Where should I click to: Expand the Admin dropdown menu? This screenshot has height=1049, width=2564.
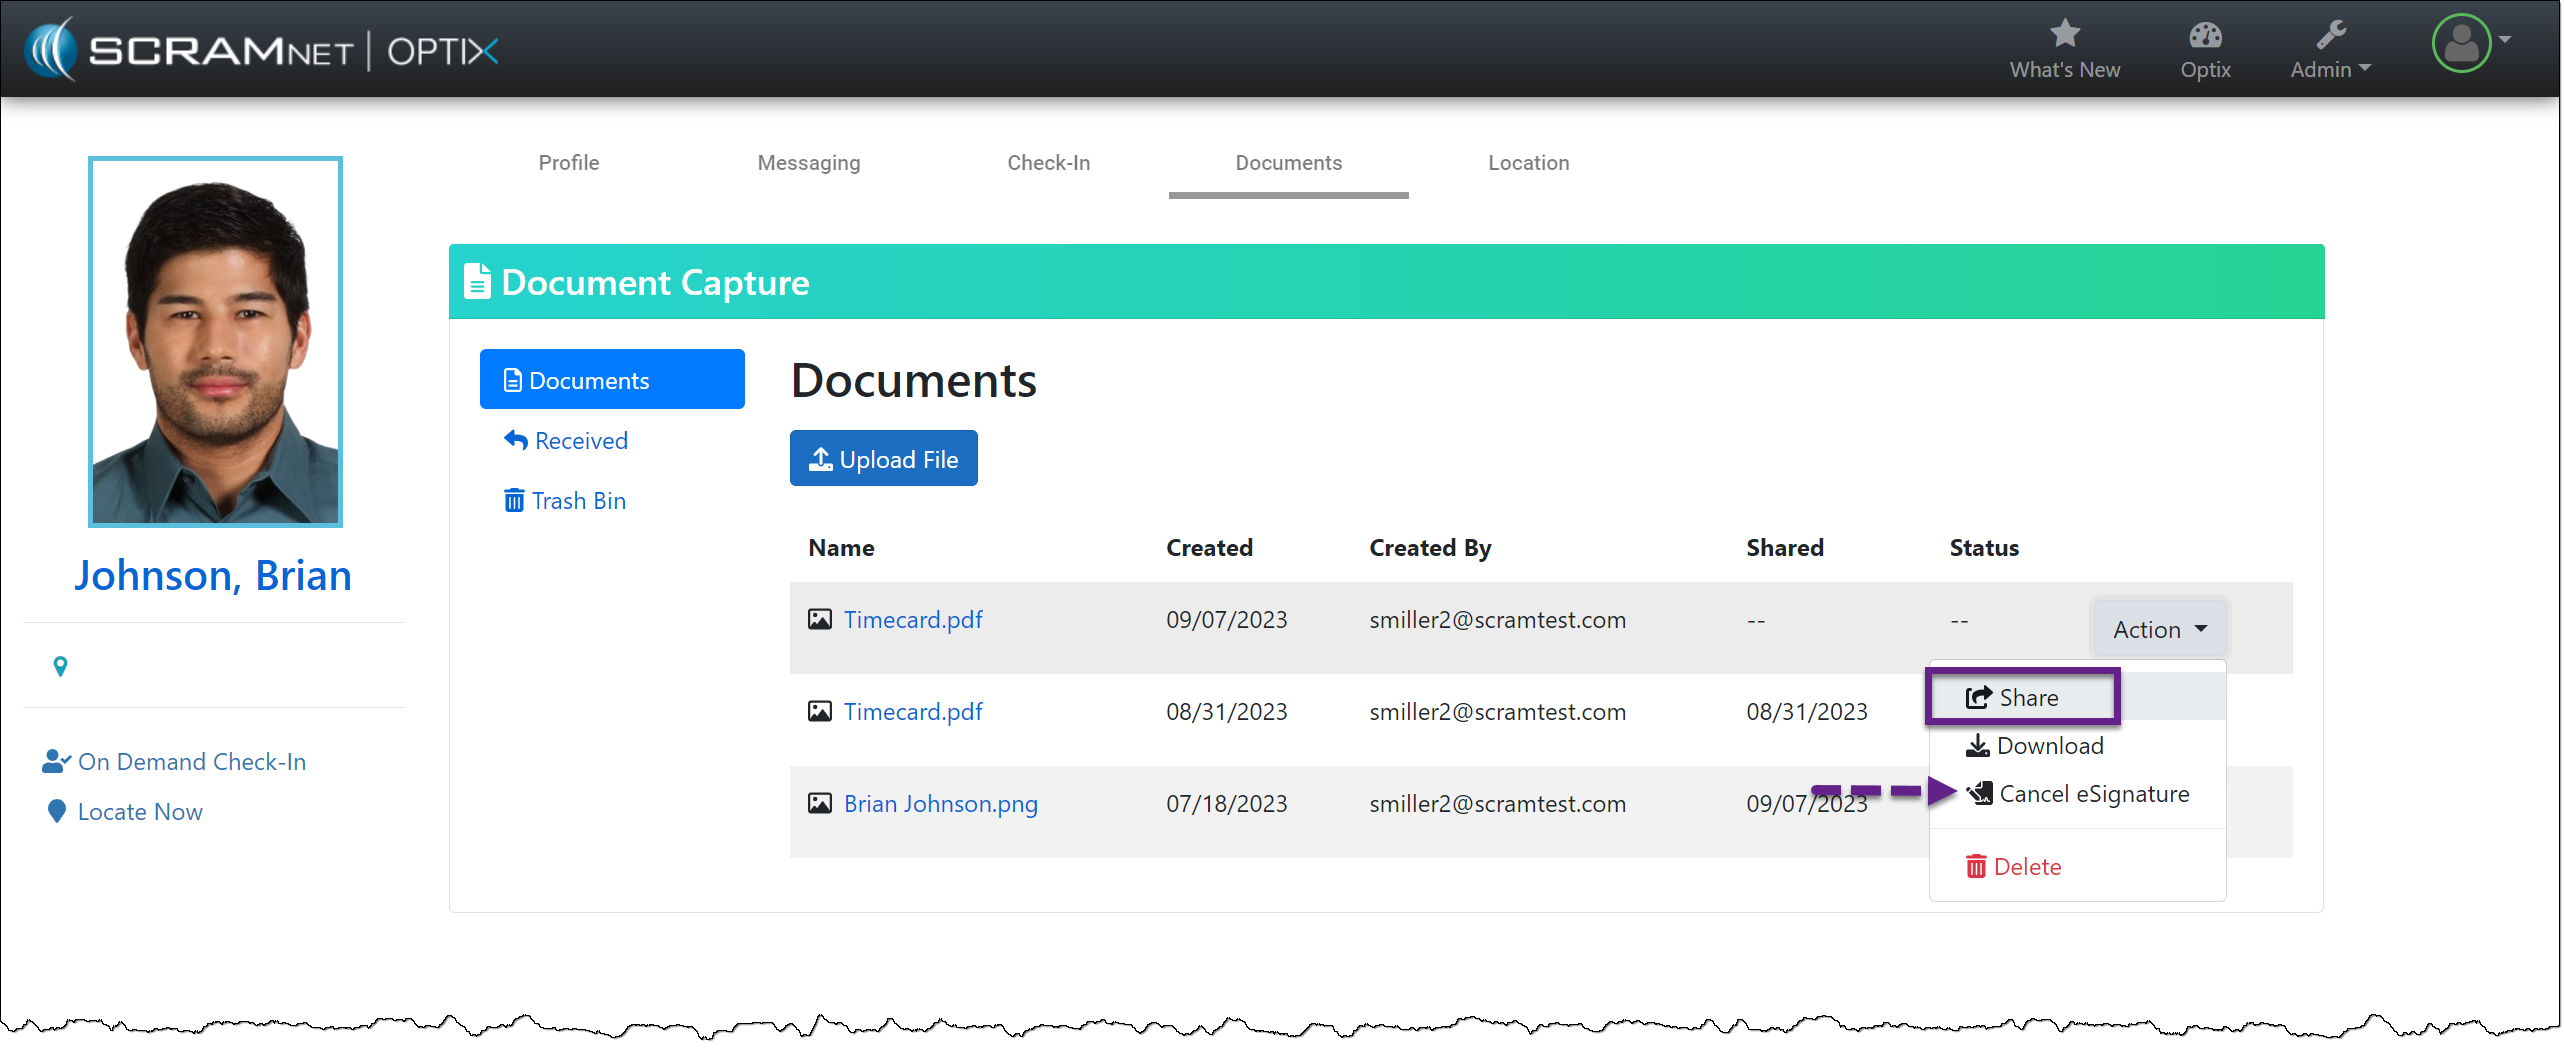click(2329, 69)
